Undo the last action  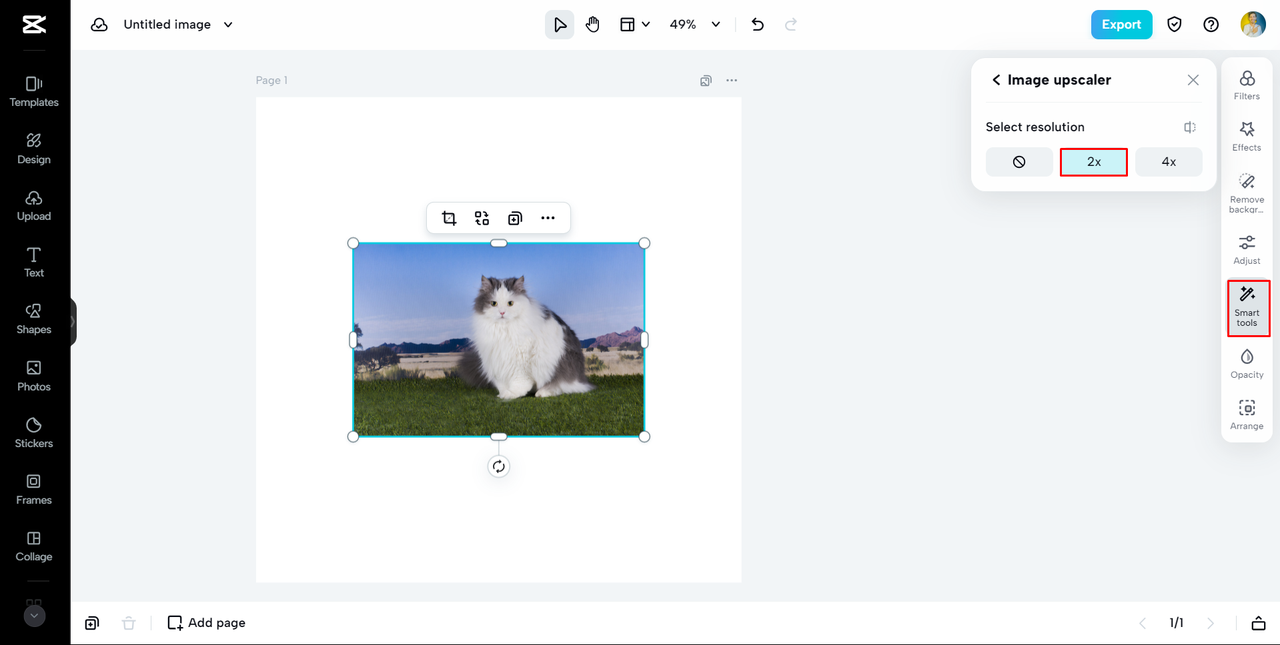(x=758, y=25)
